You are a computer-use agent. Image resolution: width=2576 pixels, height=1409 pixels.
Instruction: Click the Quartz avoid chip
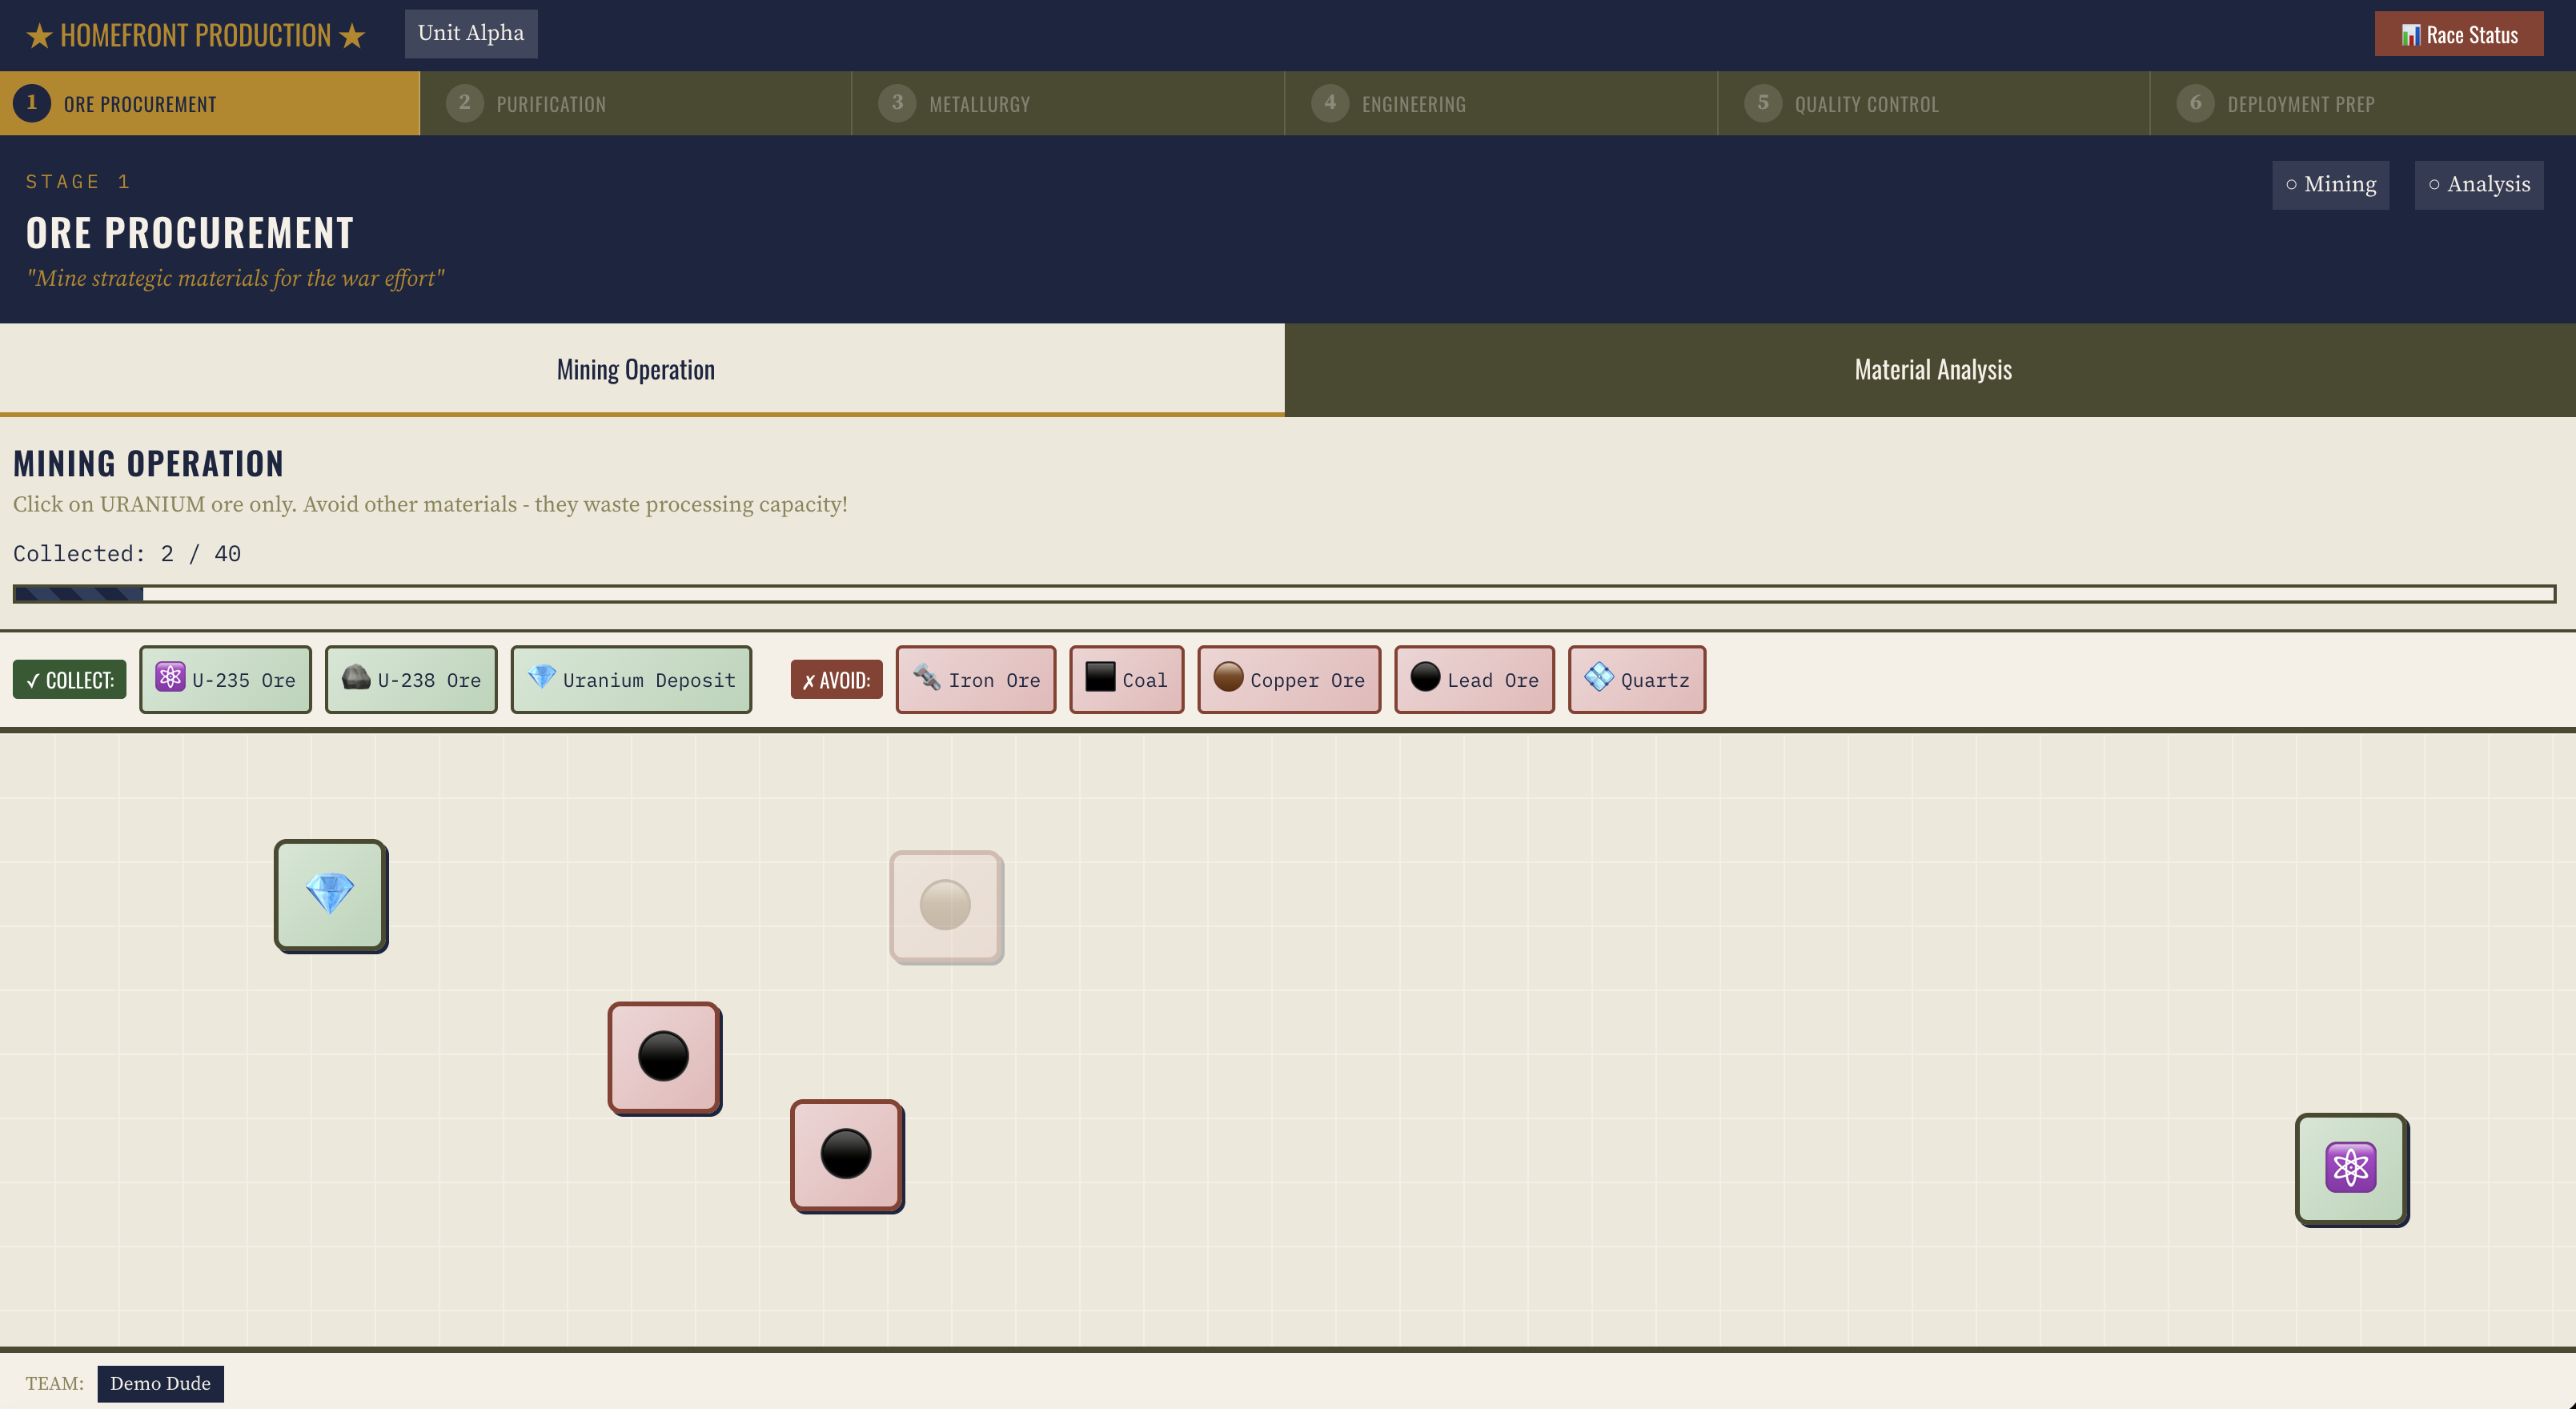1636,680
